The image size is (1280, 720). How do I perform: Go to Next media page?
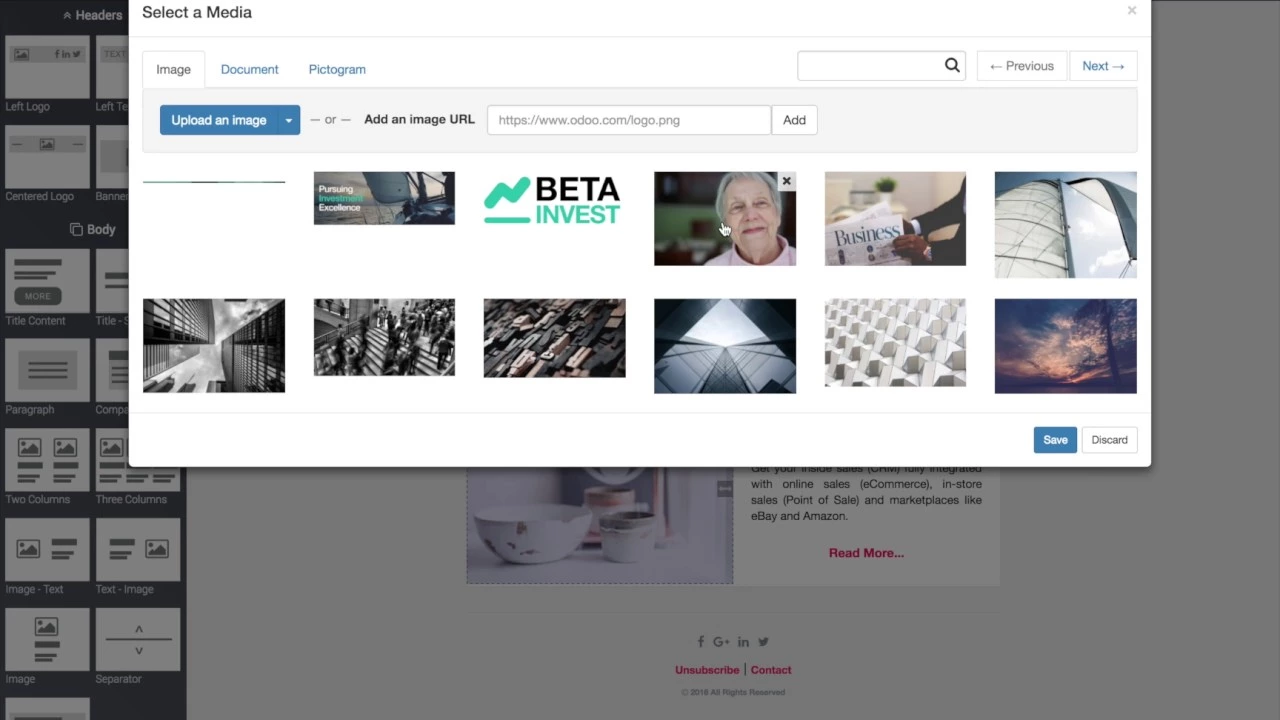[1103, 66]
